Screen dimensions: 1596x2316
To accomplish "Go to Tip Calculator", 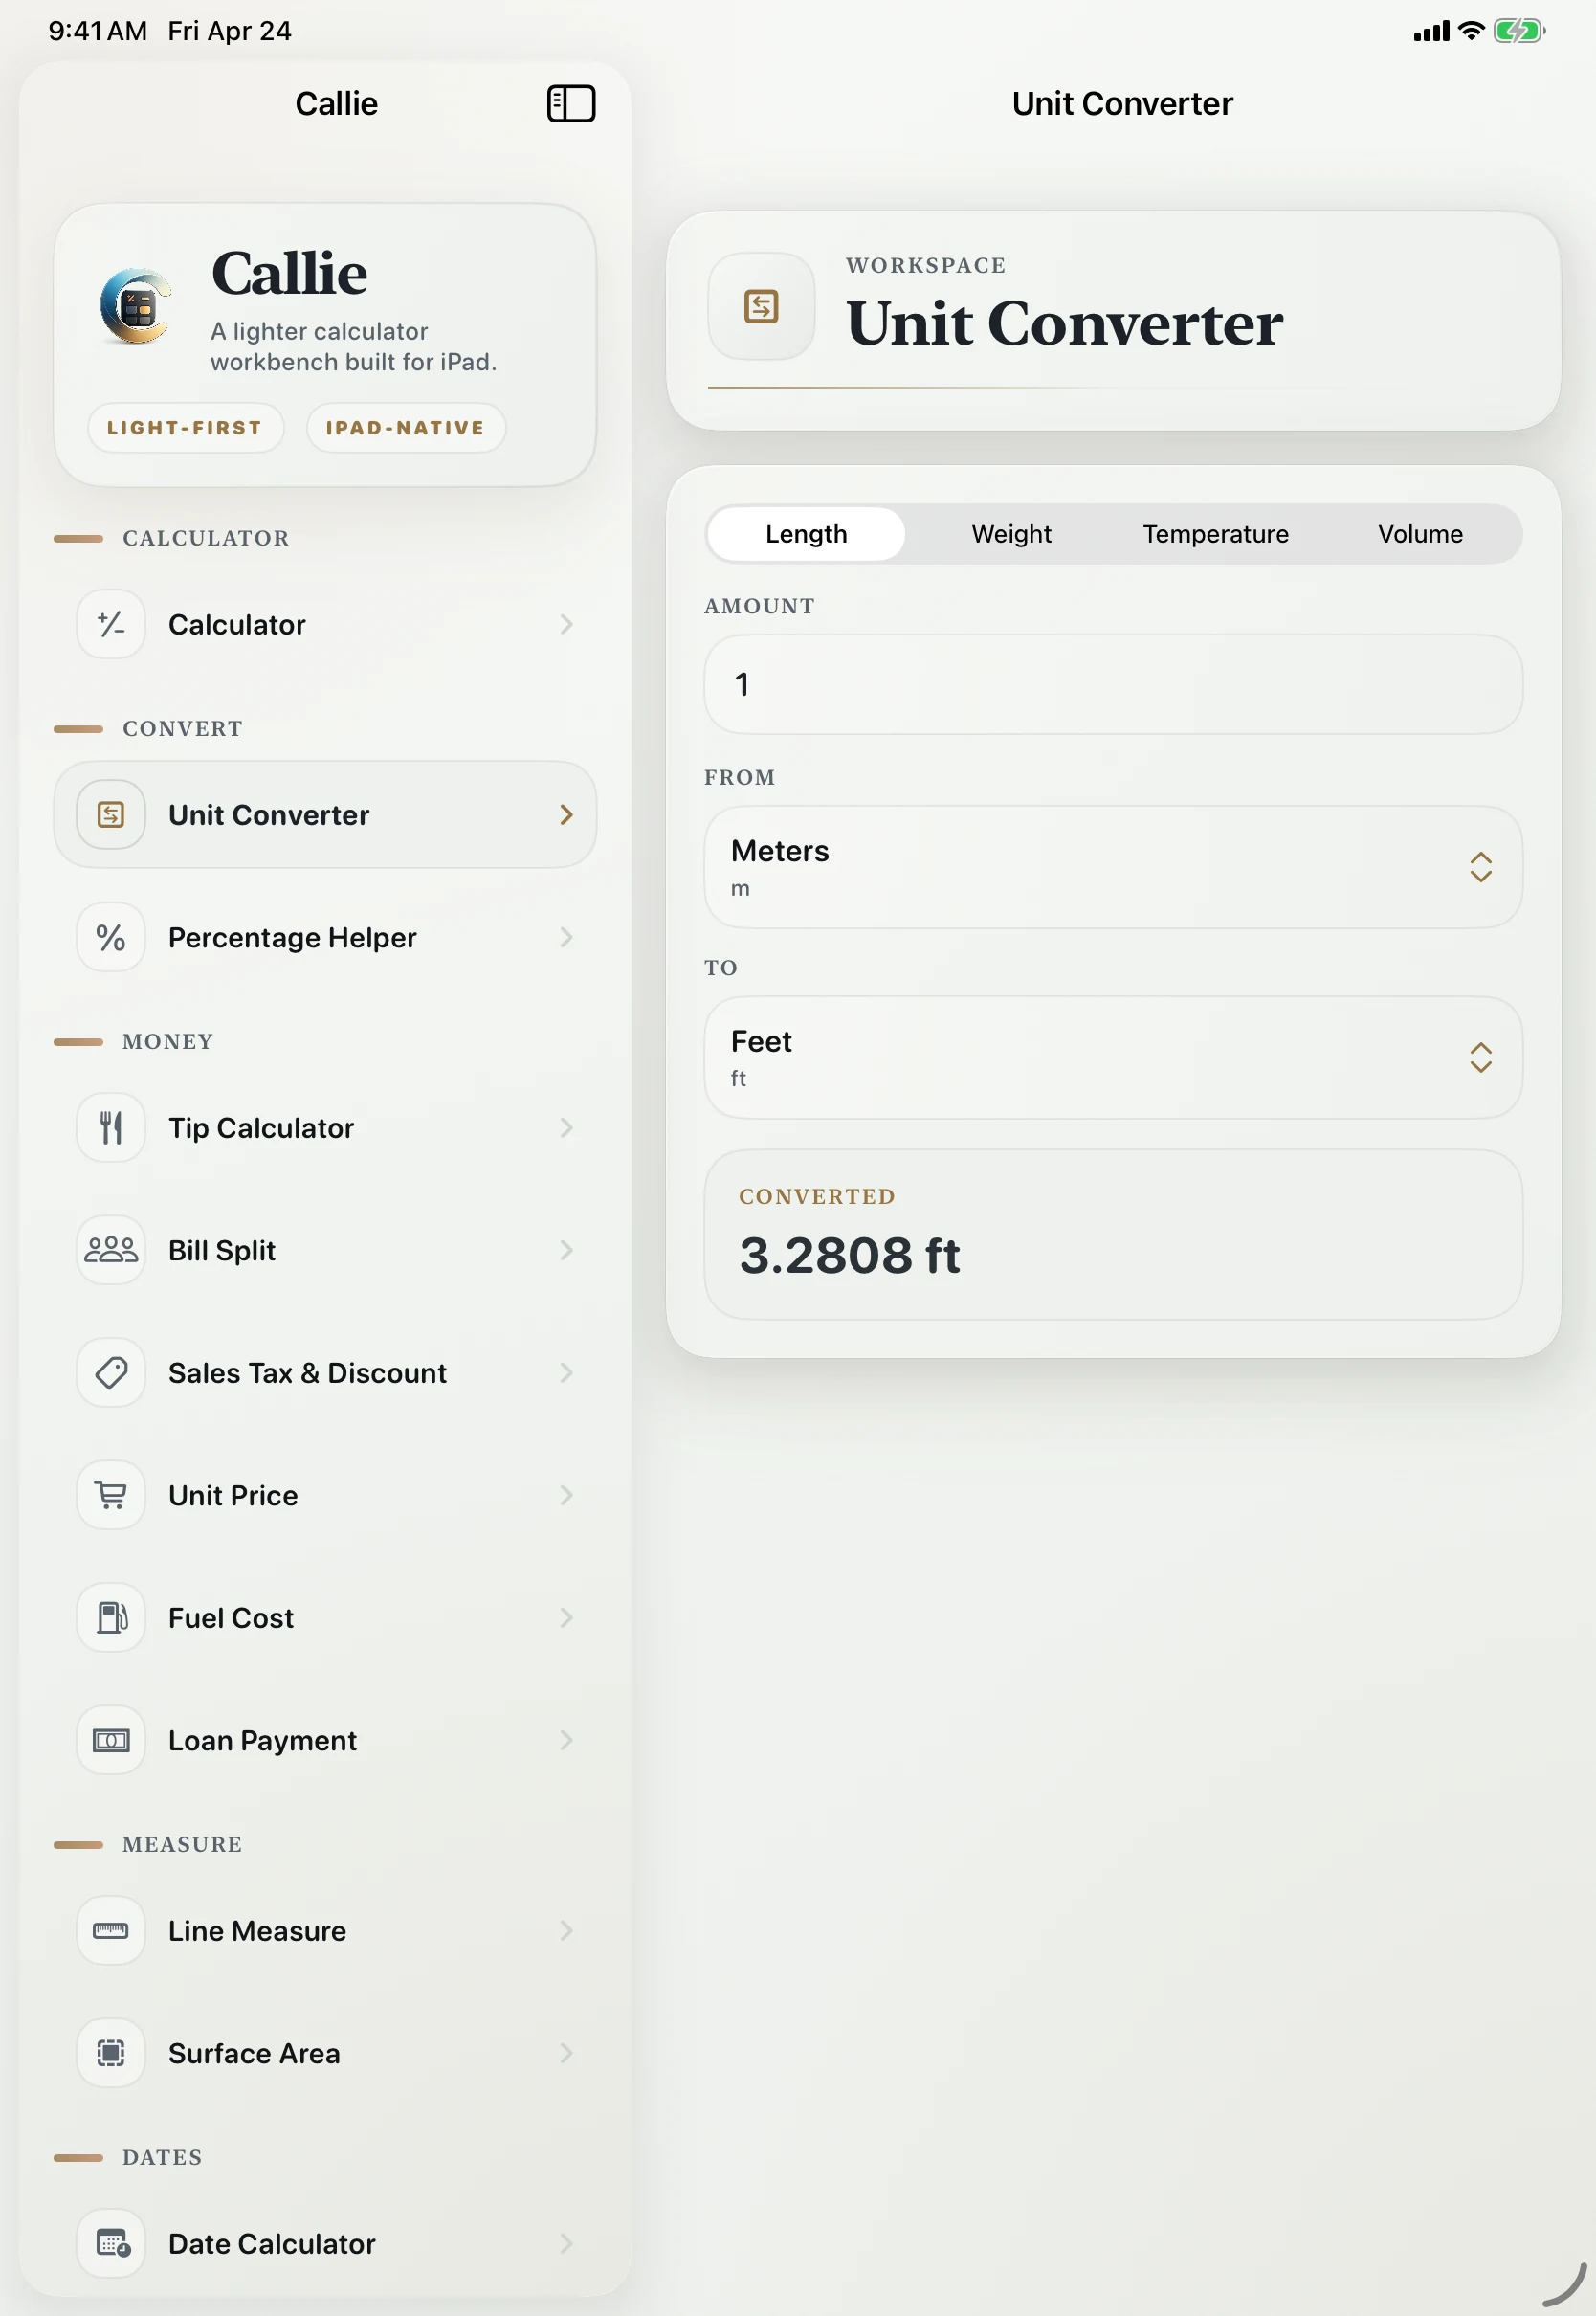I will (325, 1128).
